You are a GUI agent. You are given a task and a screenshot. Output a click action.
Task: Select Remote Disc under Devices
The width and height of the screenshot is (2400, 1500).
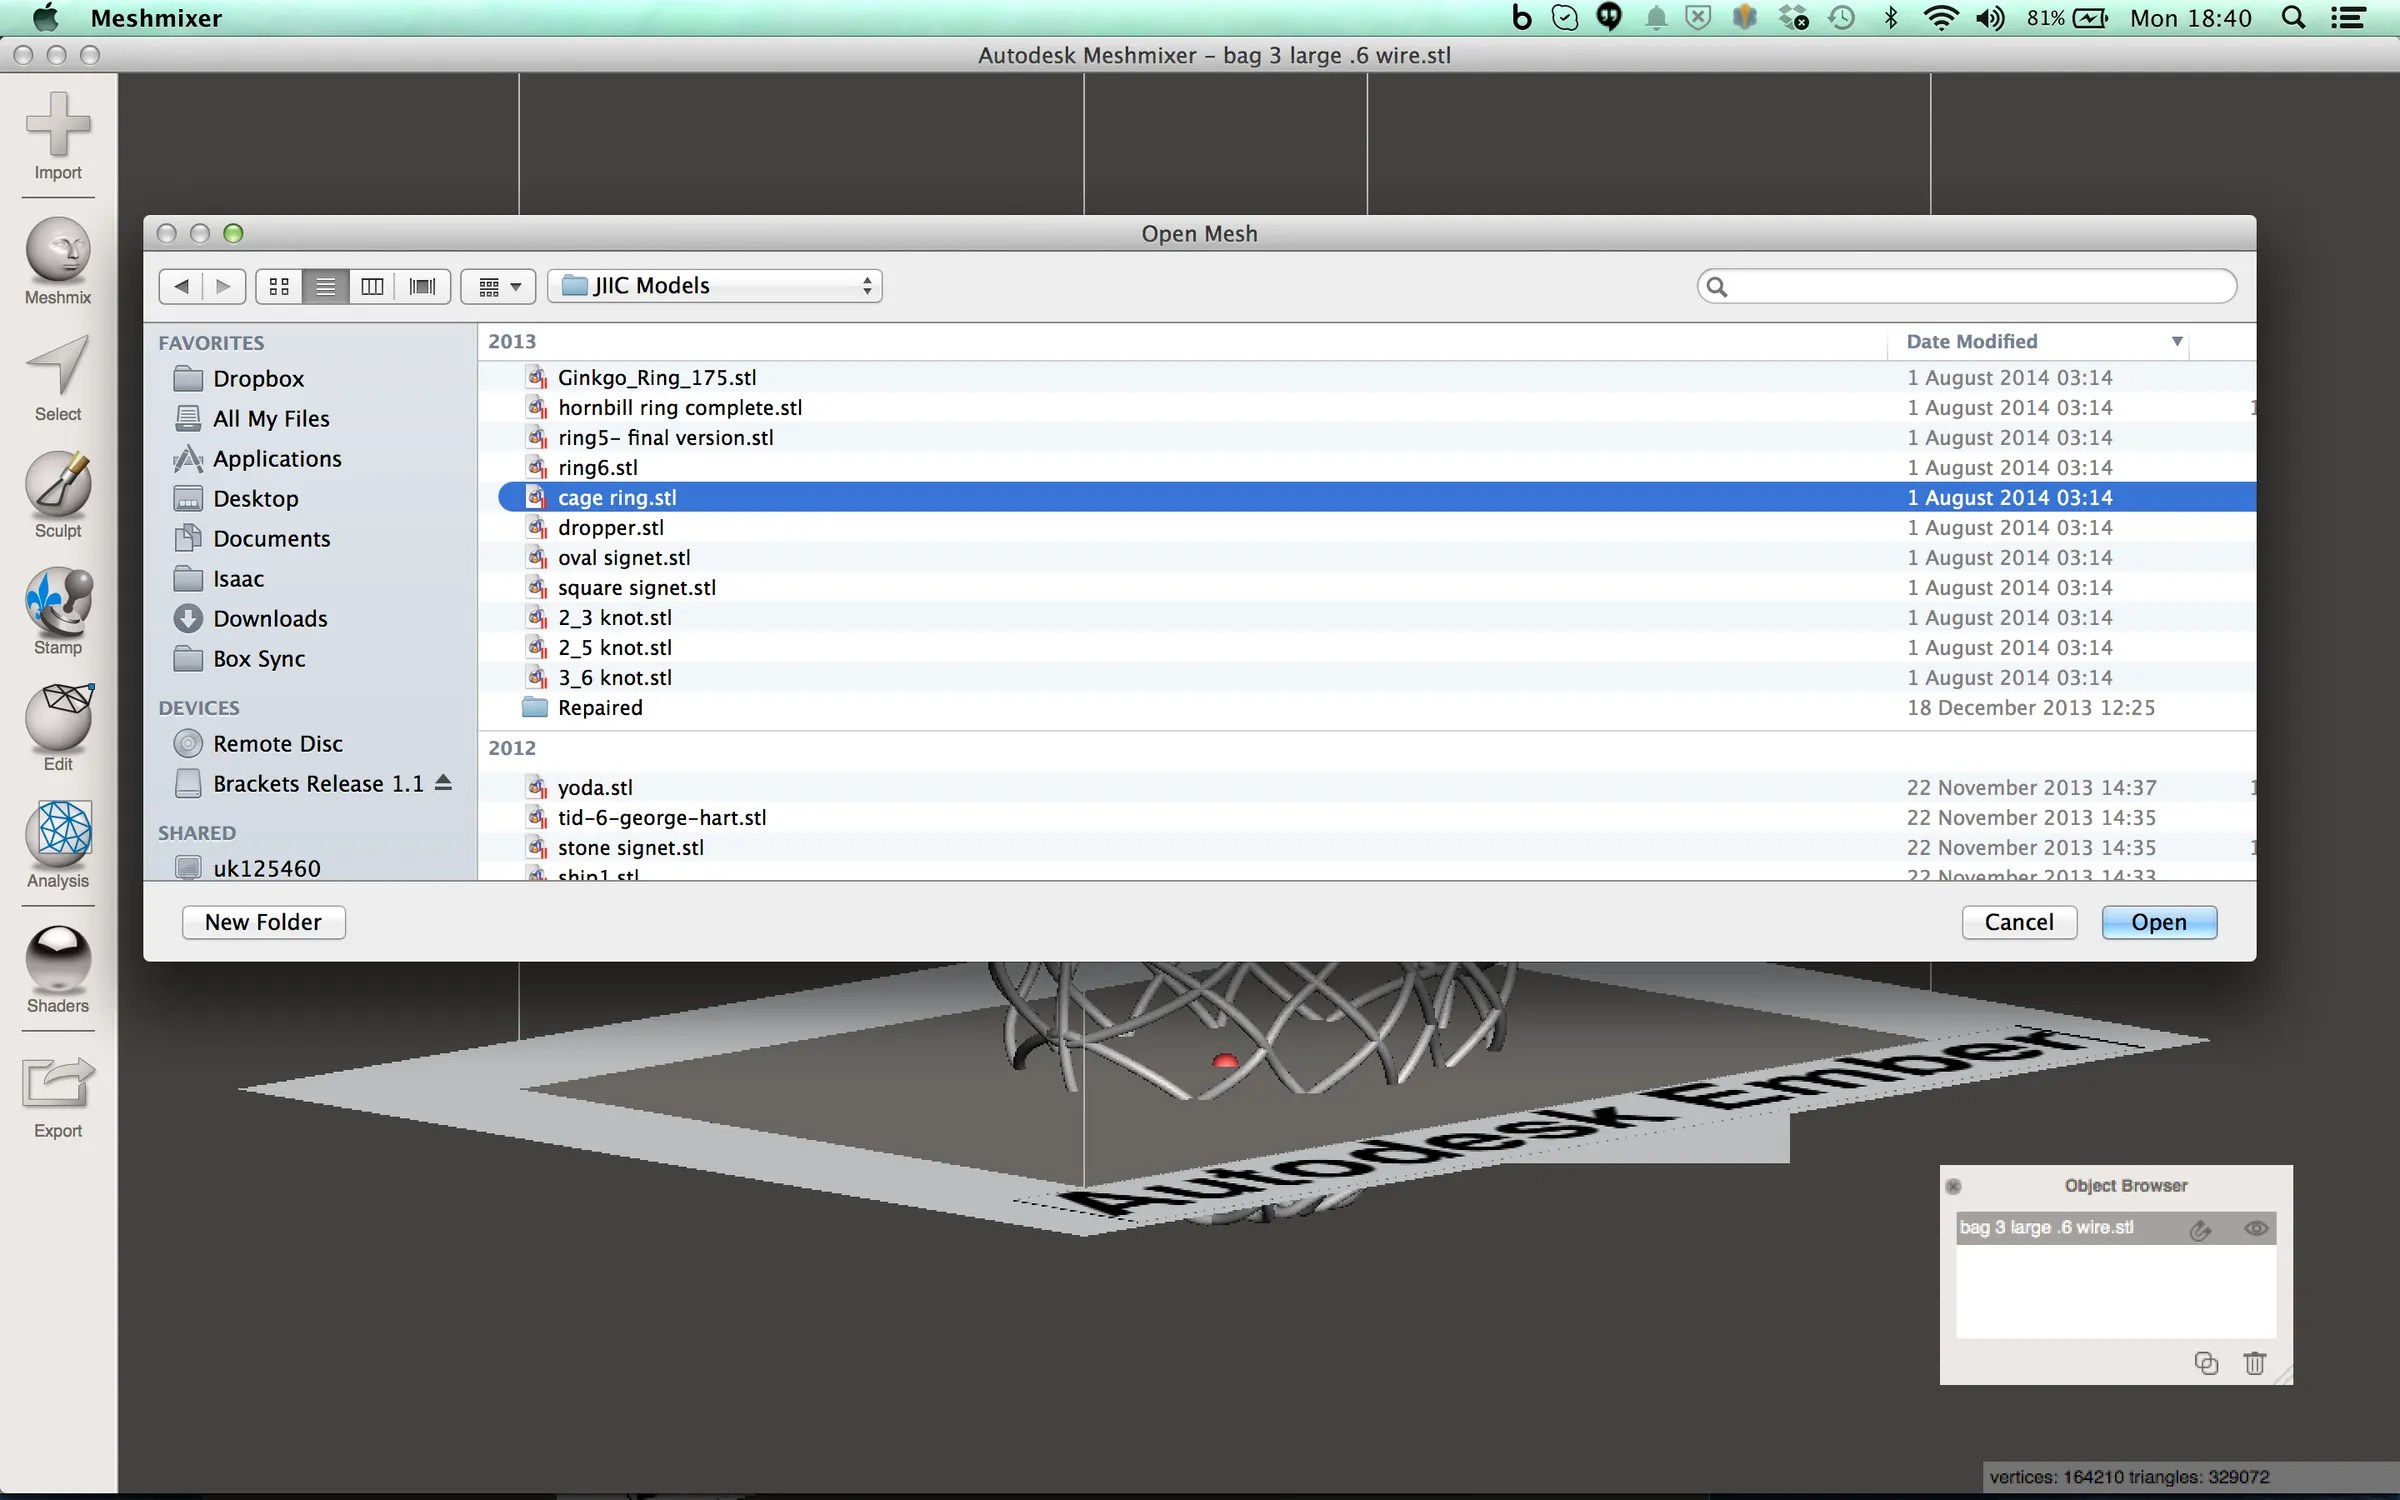[277, 743]
